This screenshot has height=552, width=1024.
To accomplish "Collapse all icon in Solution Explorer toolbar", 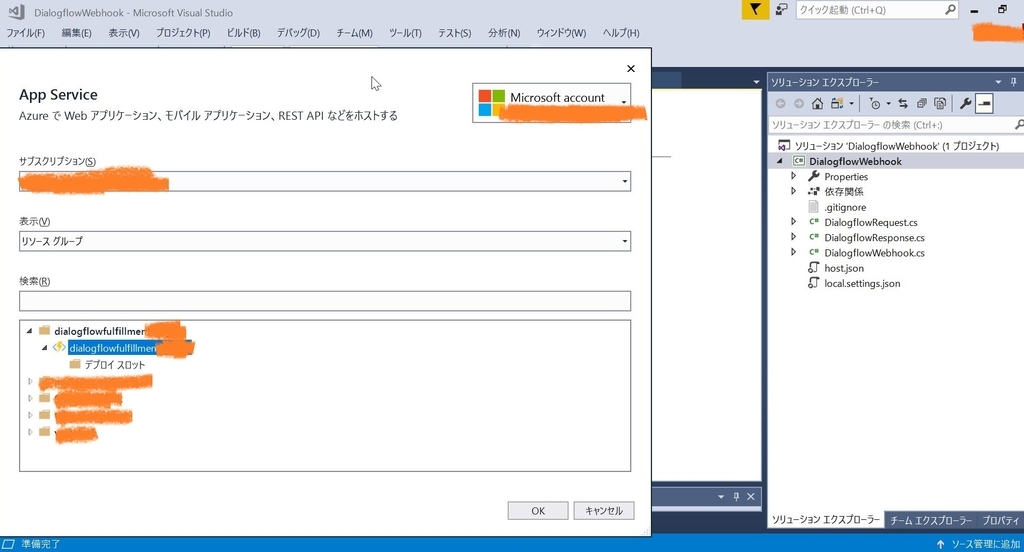I will 921,103.
